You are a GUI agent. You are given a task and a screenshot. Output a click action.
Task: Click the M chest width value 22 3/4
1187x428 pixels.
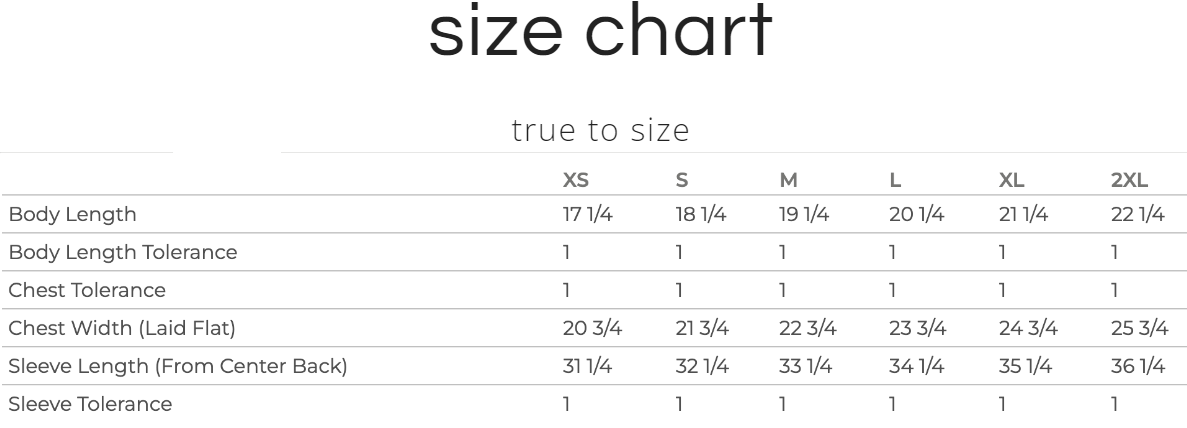pos(807,328)
